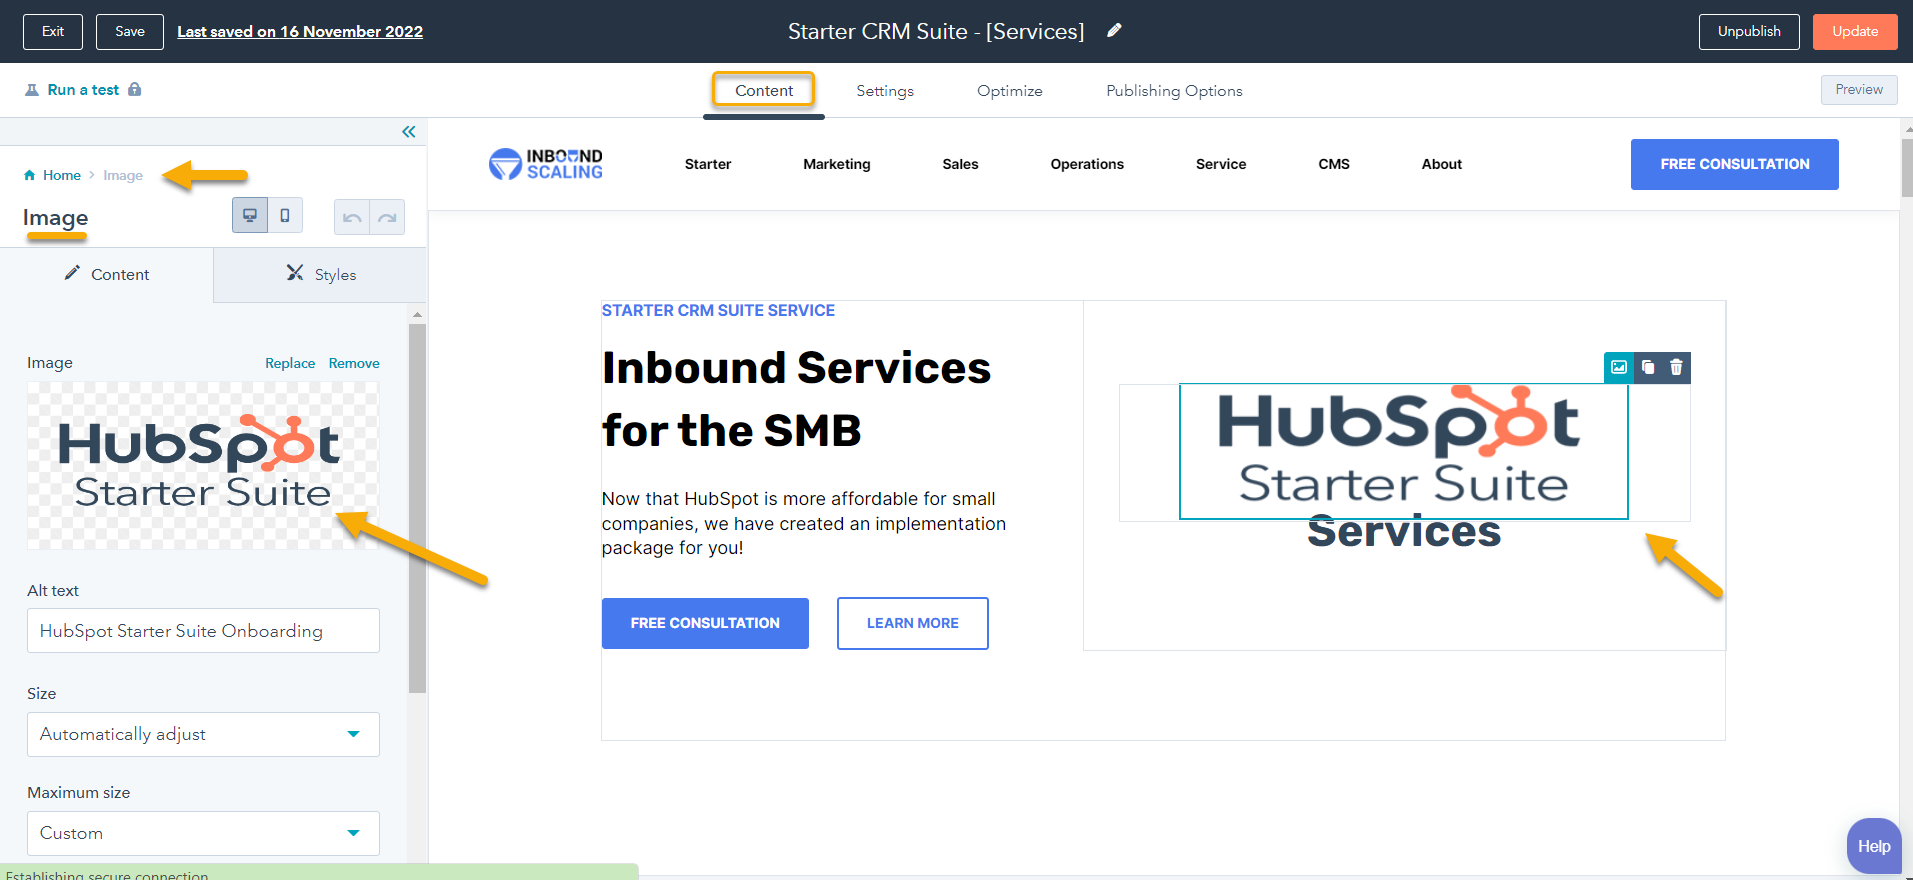1913x880 pixels.
Task: Click the lock icon beside Run a test
Action: point(135,89)
